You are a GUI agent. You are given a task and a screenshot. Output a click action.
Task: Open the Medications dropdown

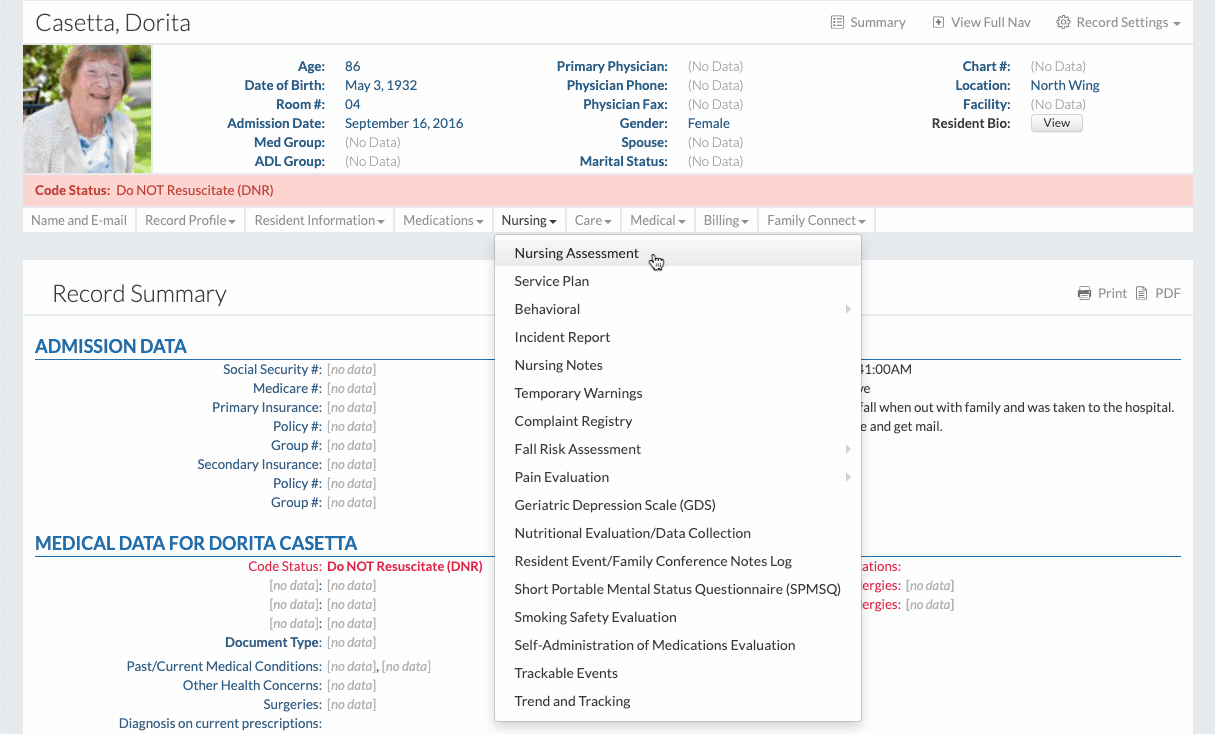pos(443,220)
